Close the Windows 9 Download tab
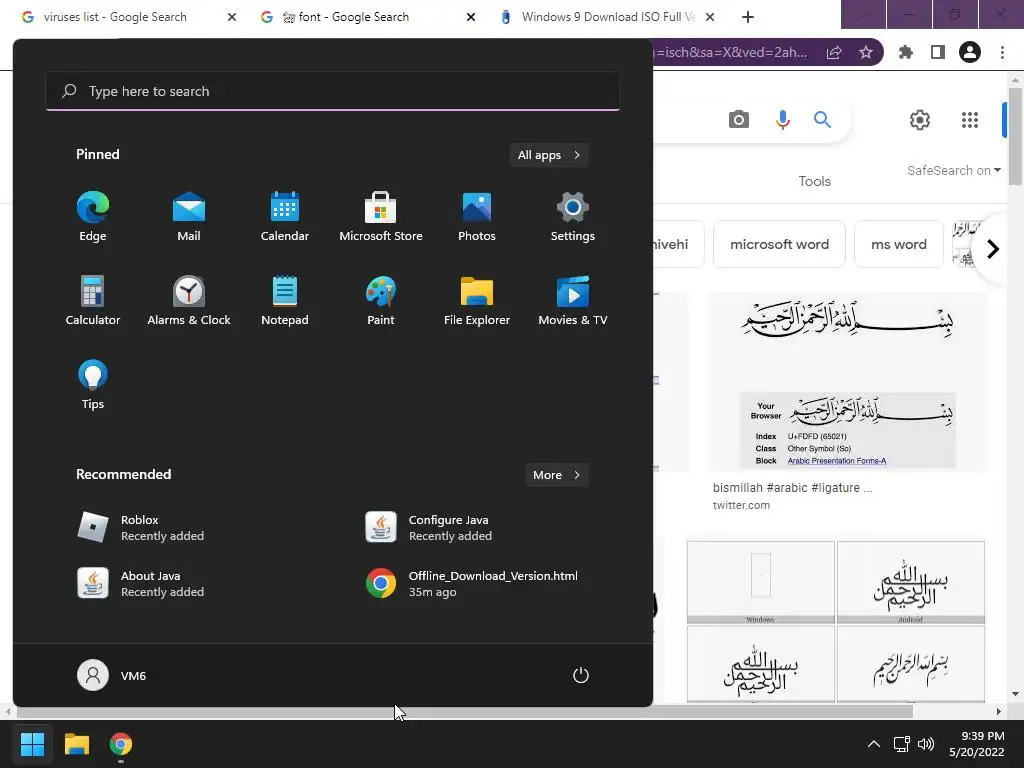Viewport: 1024px width, 768px height. coord(710,17)
